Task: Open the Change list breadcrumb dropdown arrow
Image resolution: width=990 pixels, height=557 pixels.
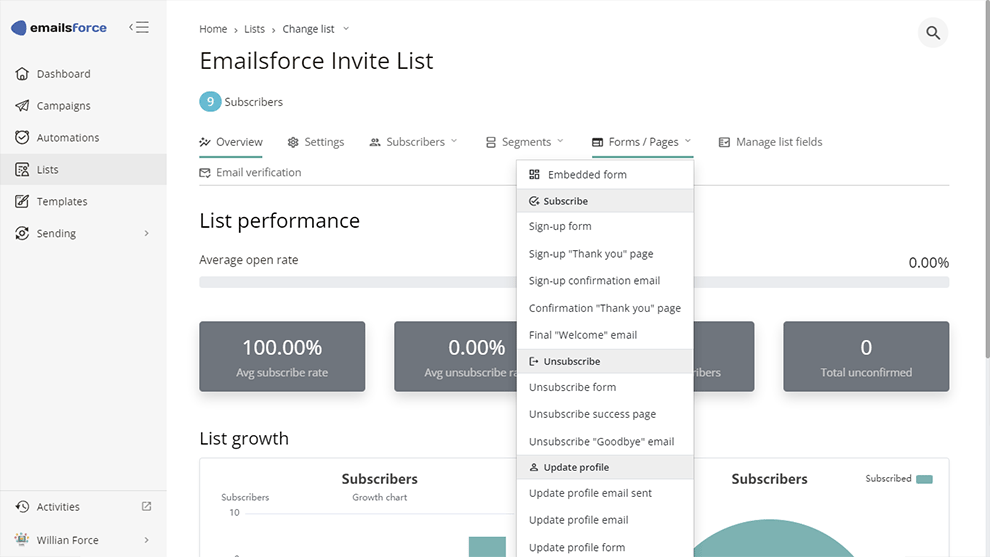Action: coord(346,28)
